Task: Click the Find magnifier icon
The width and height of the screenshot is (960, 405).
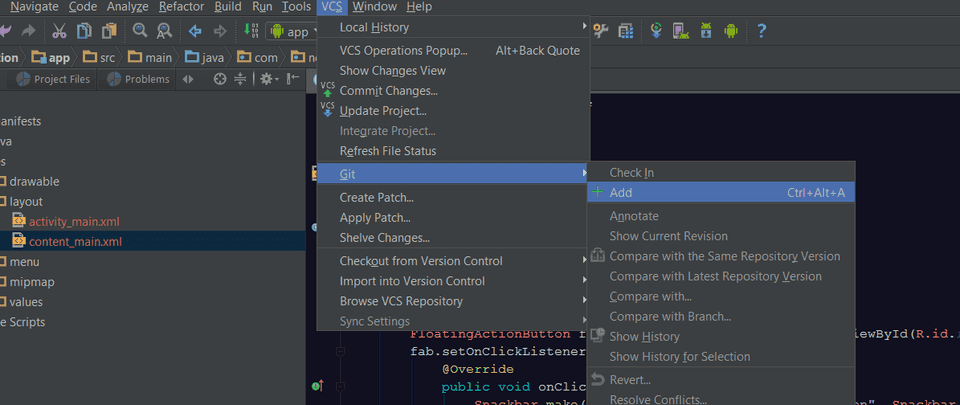Action: [x=140, y=31]
